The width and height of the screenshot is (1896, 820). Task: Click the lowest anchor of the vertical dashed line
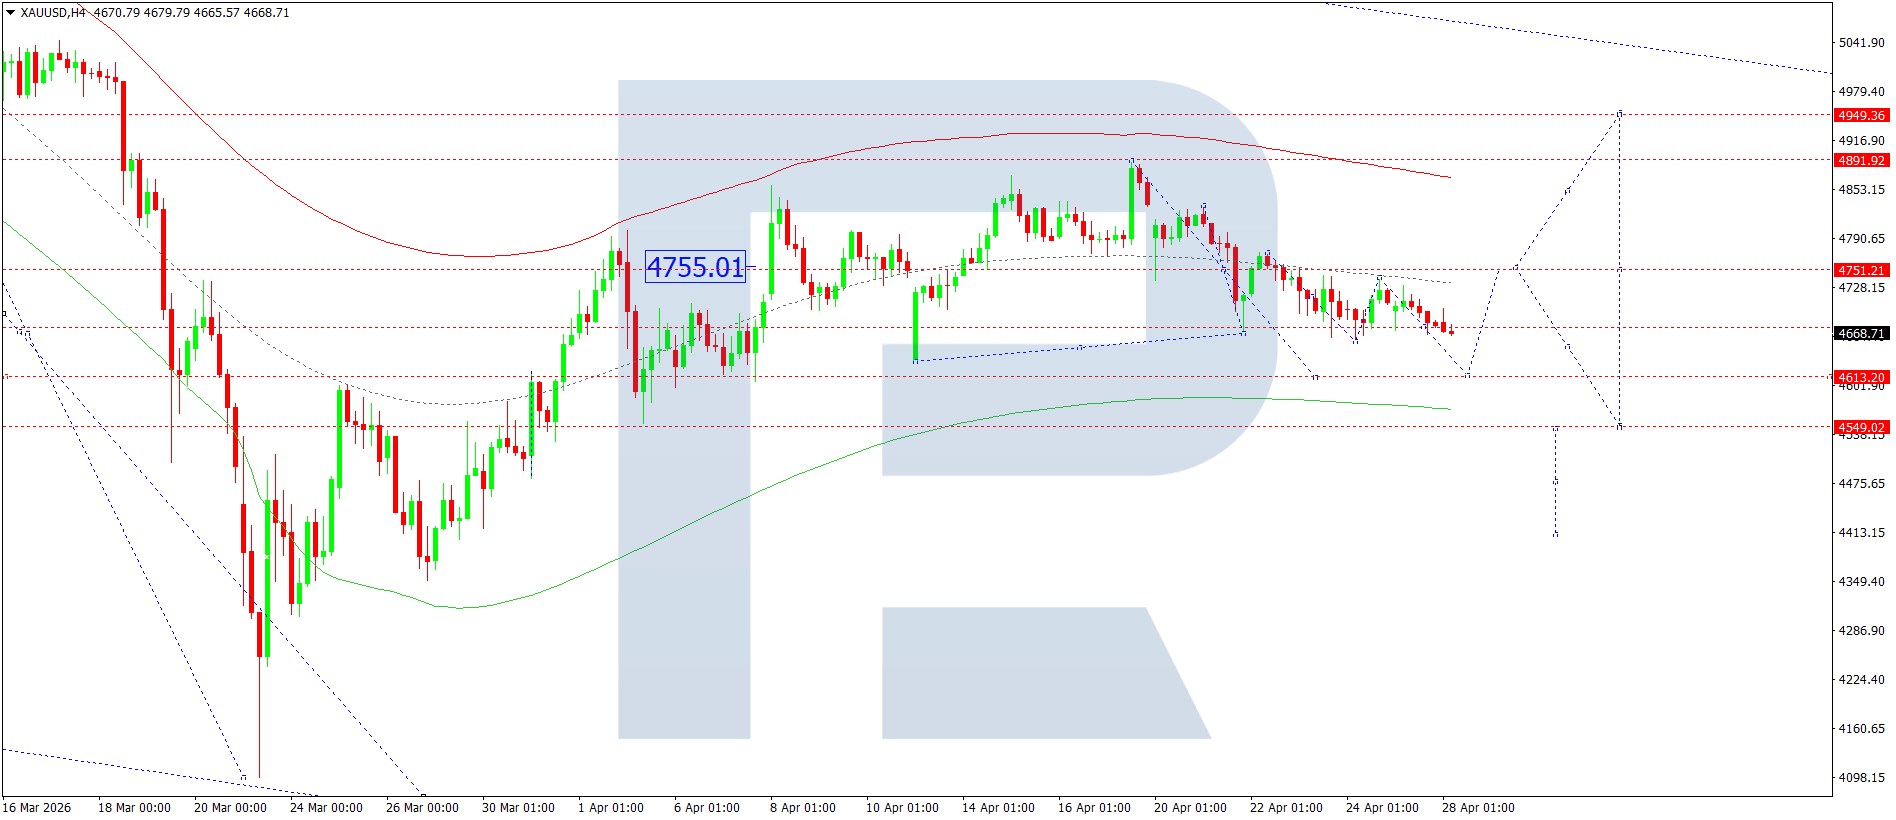coord(1555,535)
